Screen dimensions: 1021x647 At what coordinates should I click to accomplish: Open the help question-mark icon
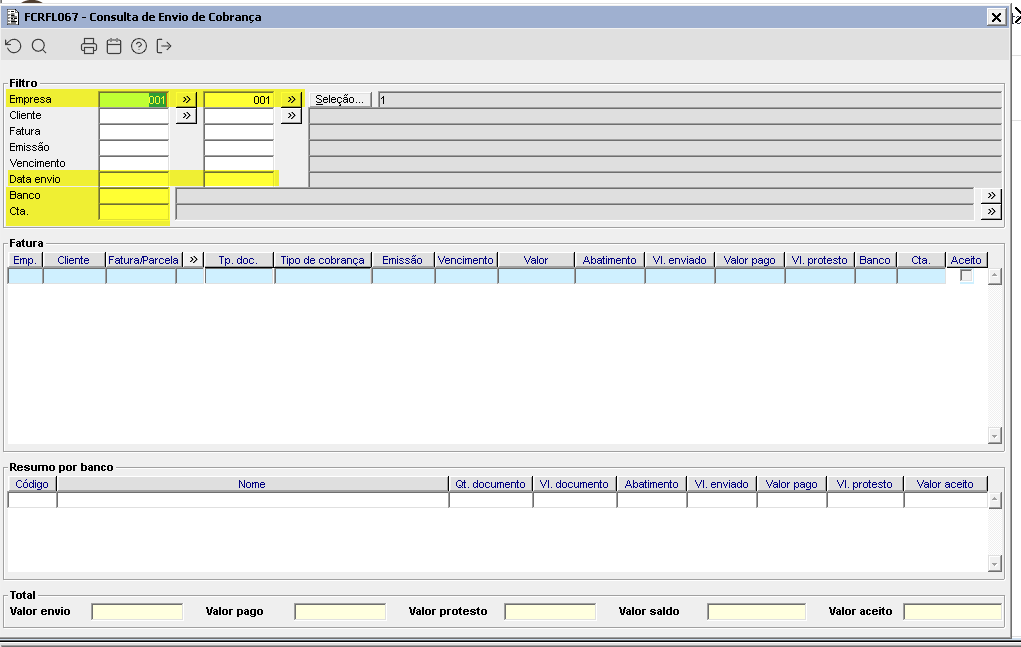pos(139,46)
